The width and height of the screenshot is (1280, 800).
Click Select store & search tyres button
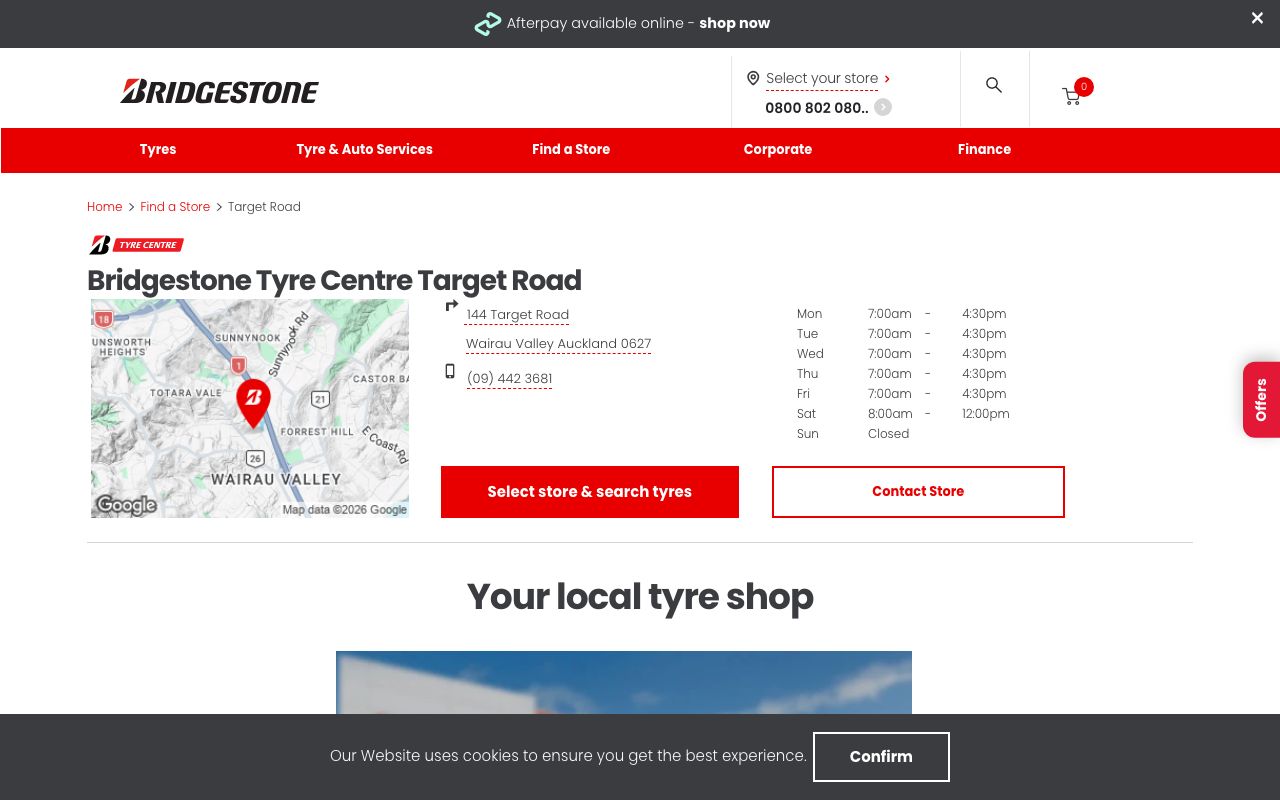[590, 492]
